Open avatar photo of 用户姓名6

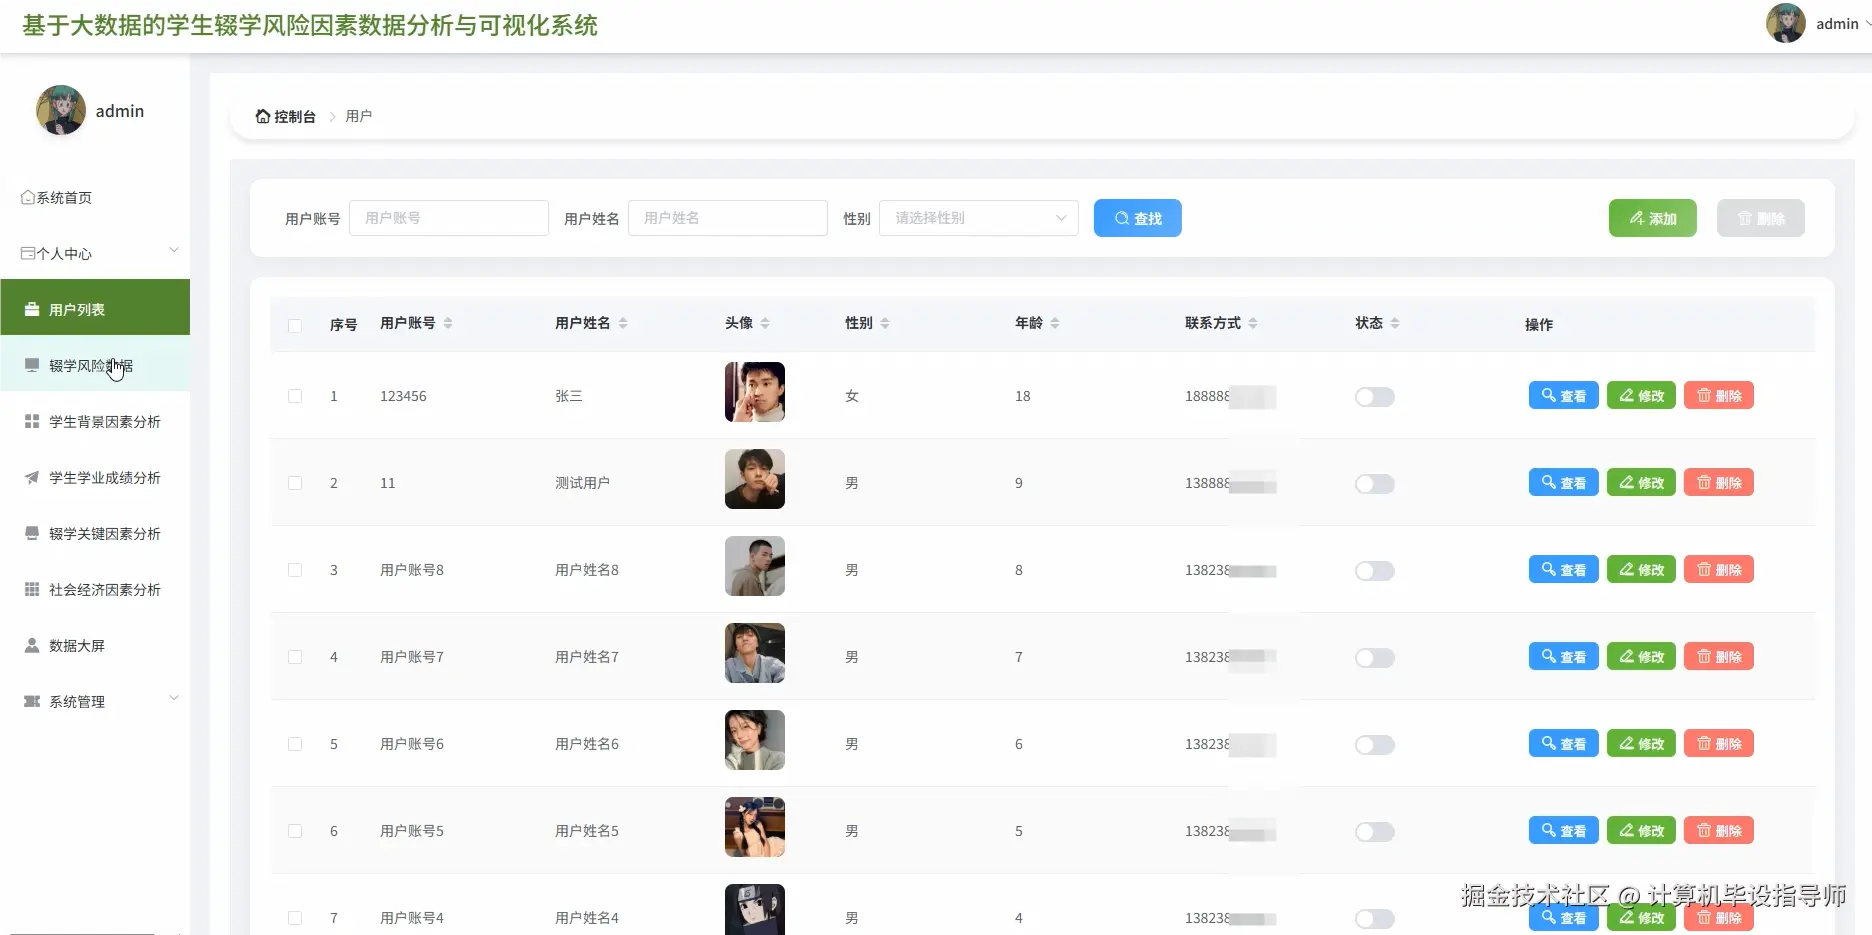[x=755, y=740]
